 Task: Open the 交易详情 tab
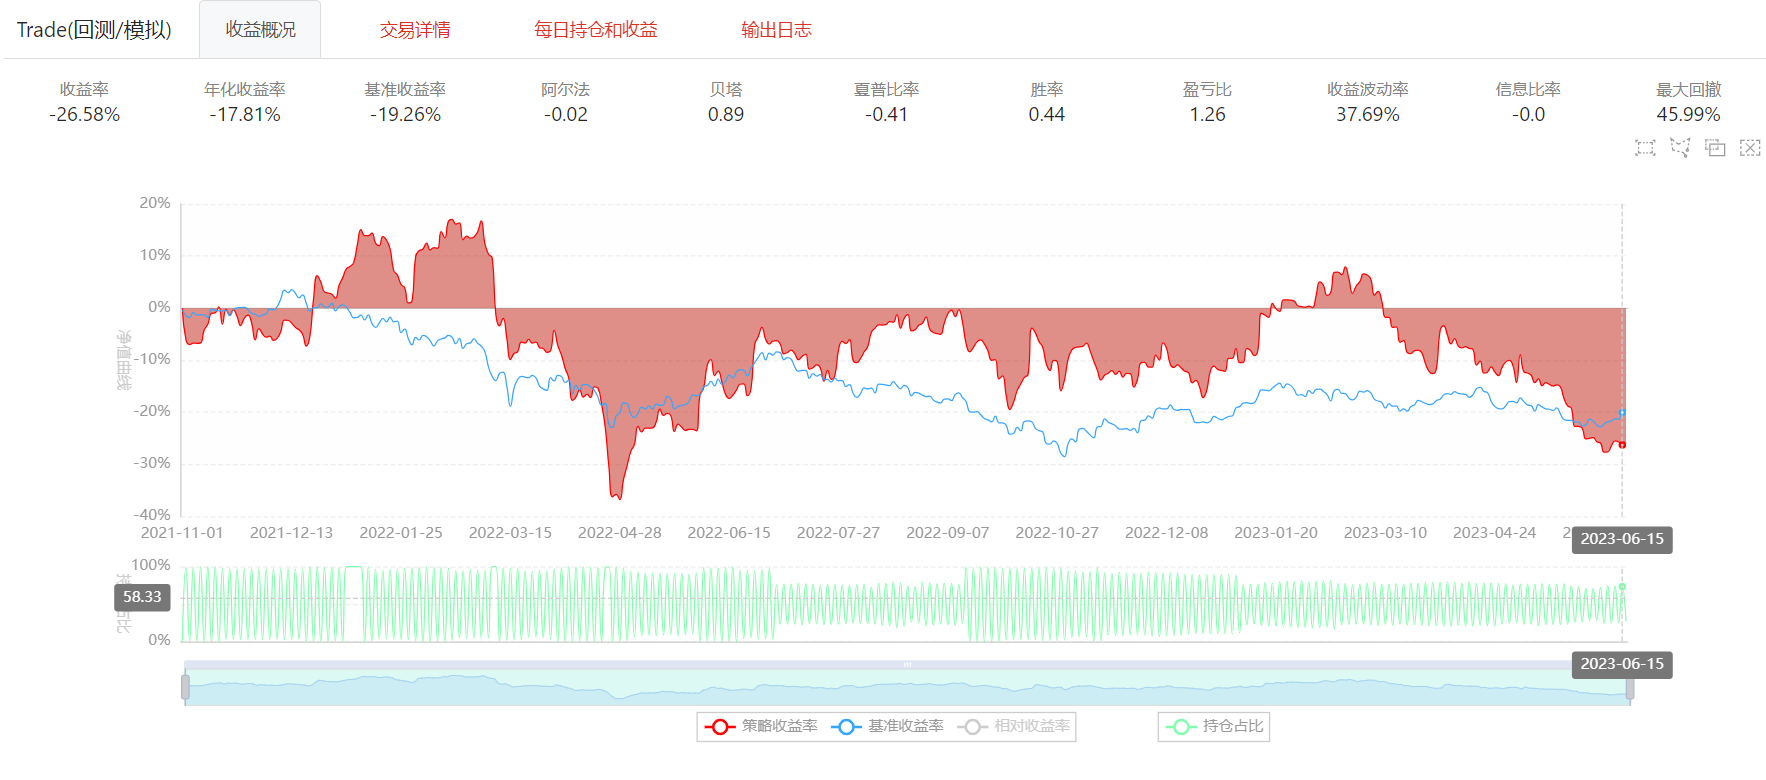click(415, 30)
